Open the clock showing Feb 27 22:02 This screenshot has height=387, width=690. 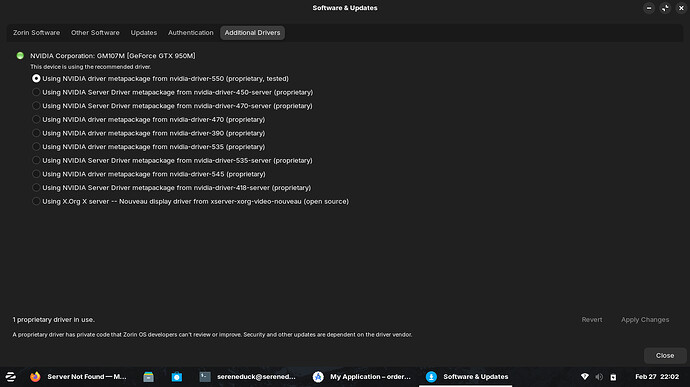[657, 377]
